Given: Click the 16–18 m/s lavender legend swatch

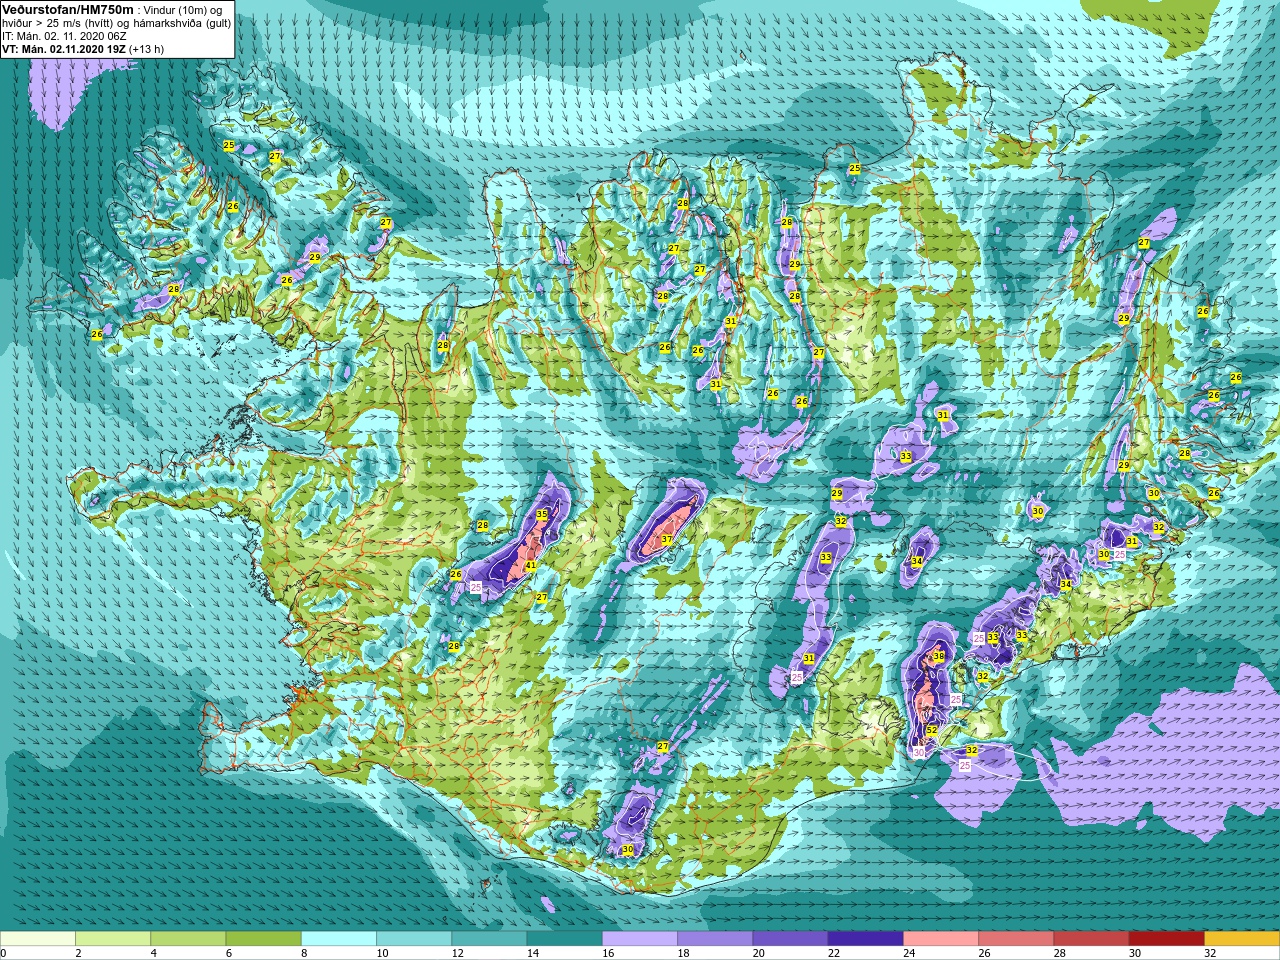Looking at the screenshot, I should (x=640, y=939).
